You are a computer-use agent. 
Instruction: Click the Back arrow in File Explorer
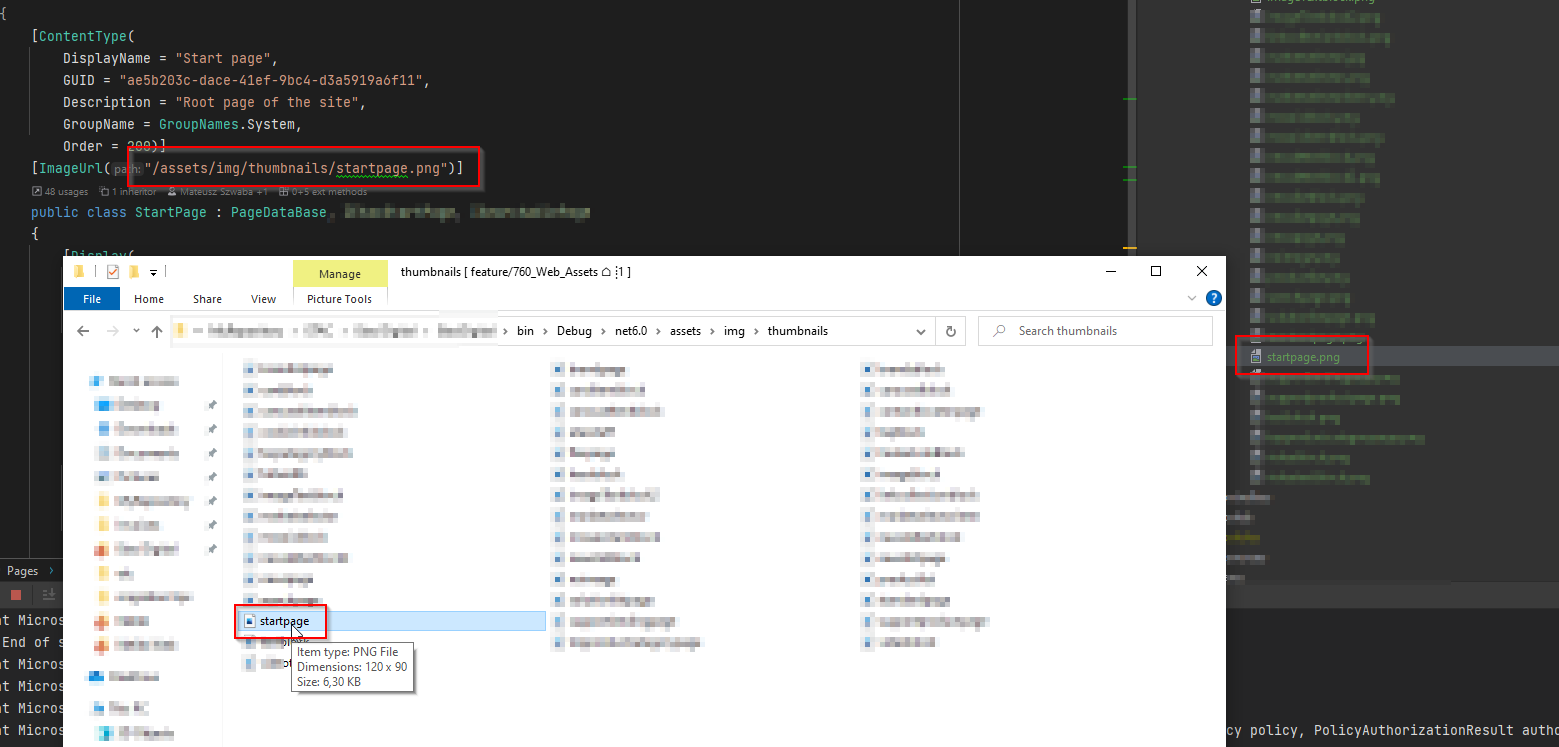(83, 331)
